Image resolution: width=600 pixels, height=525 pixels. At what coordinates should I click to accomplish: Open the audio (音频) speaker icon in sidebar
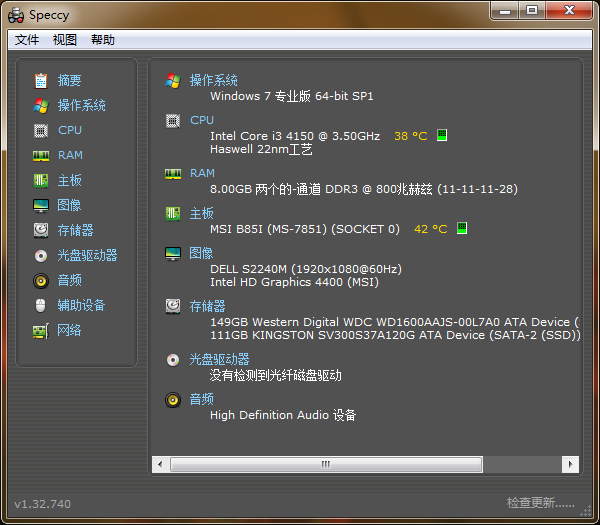pos(41,280)
